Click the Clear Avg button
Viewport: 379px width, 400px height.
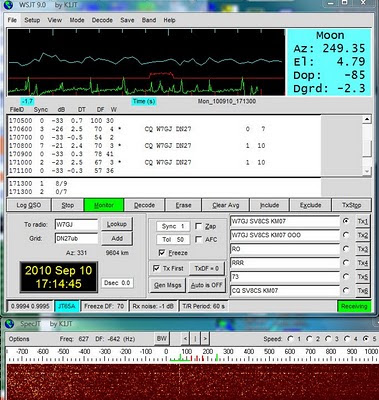[x=226, y=205]
